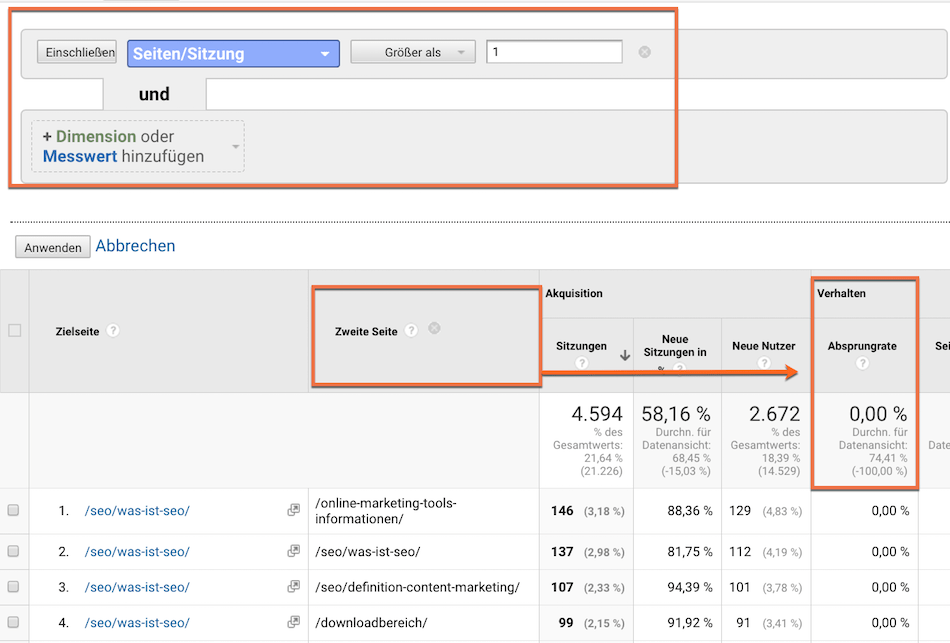Image resolution: width=950 pixels, height=643 pixels.
Task: Click sort arrow in Sitzungen column
Action: [625, 354]
